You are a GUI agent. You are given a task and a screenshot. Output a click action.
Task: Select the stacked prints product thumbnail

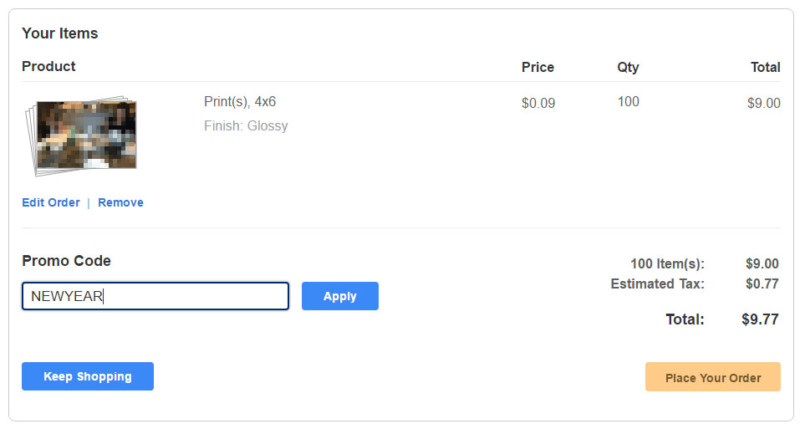[x=82, y=136]
